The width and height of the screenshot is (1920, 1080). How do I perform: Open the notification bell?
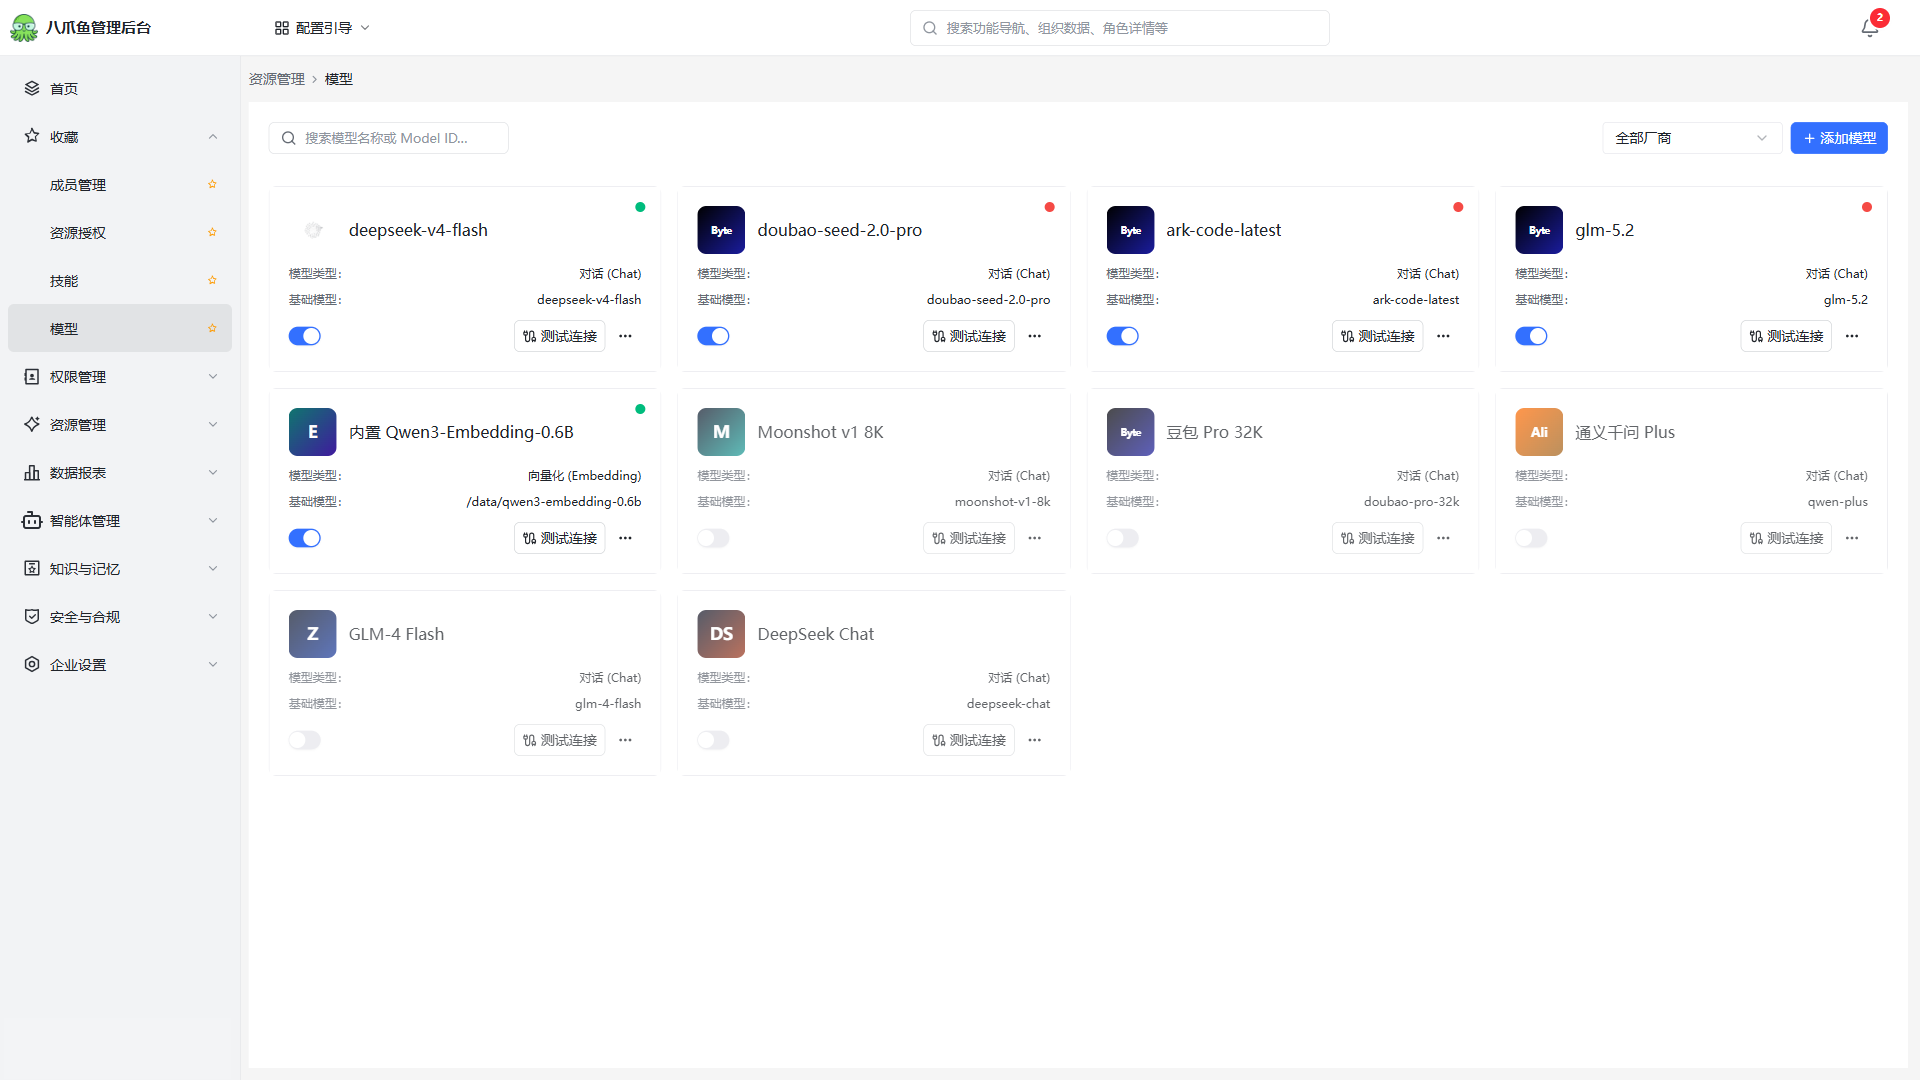(1869, 28)
